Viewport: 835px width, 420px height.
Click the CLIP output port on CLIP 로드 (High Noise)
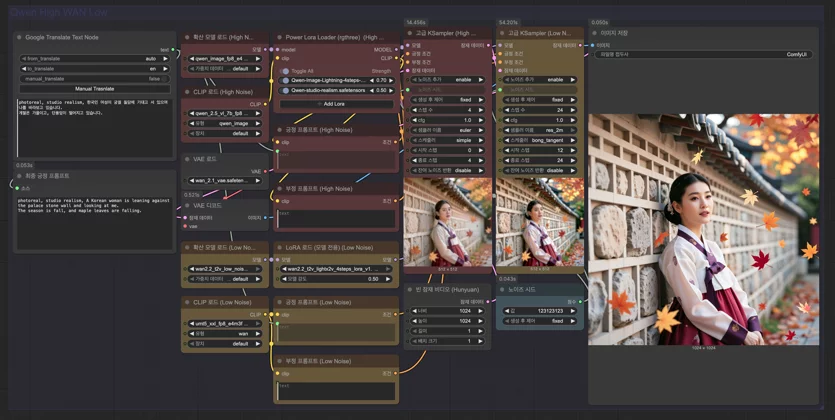(x=265, y=104)
